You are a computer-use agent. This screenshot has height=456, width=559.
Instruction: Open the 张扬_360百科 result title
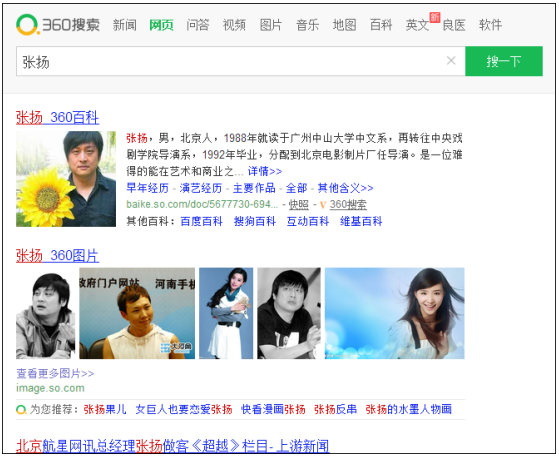(x=57, y=117)
